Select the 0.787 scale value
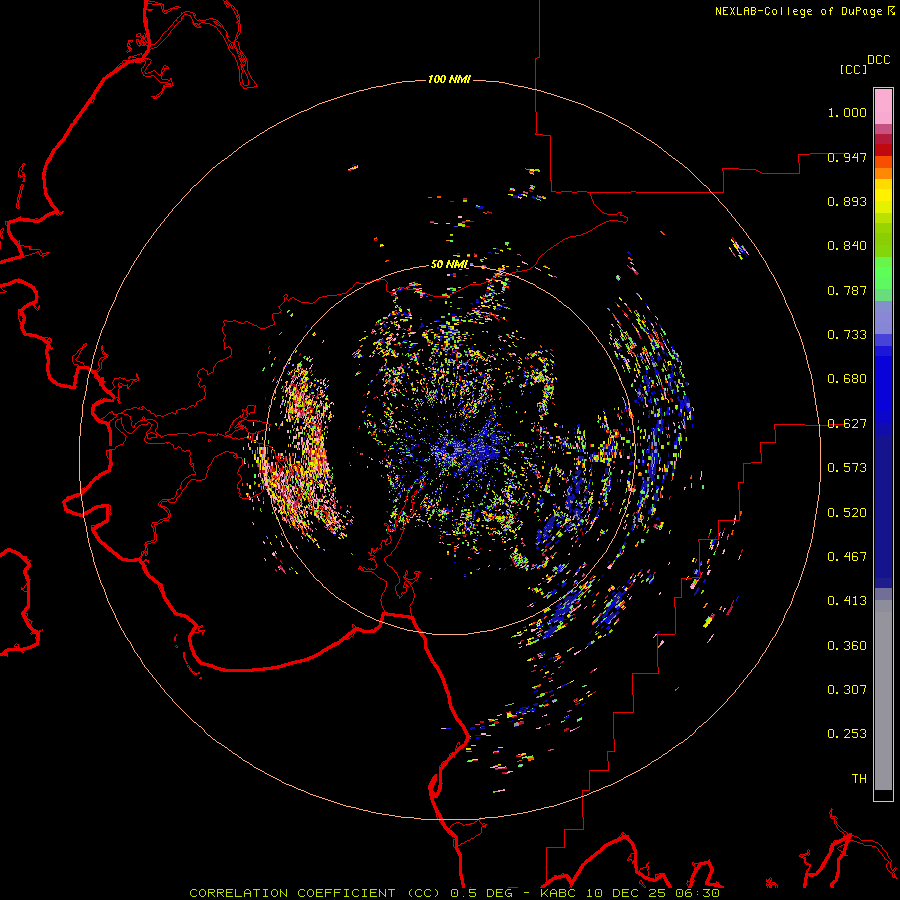 (847, 290)
